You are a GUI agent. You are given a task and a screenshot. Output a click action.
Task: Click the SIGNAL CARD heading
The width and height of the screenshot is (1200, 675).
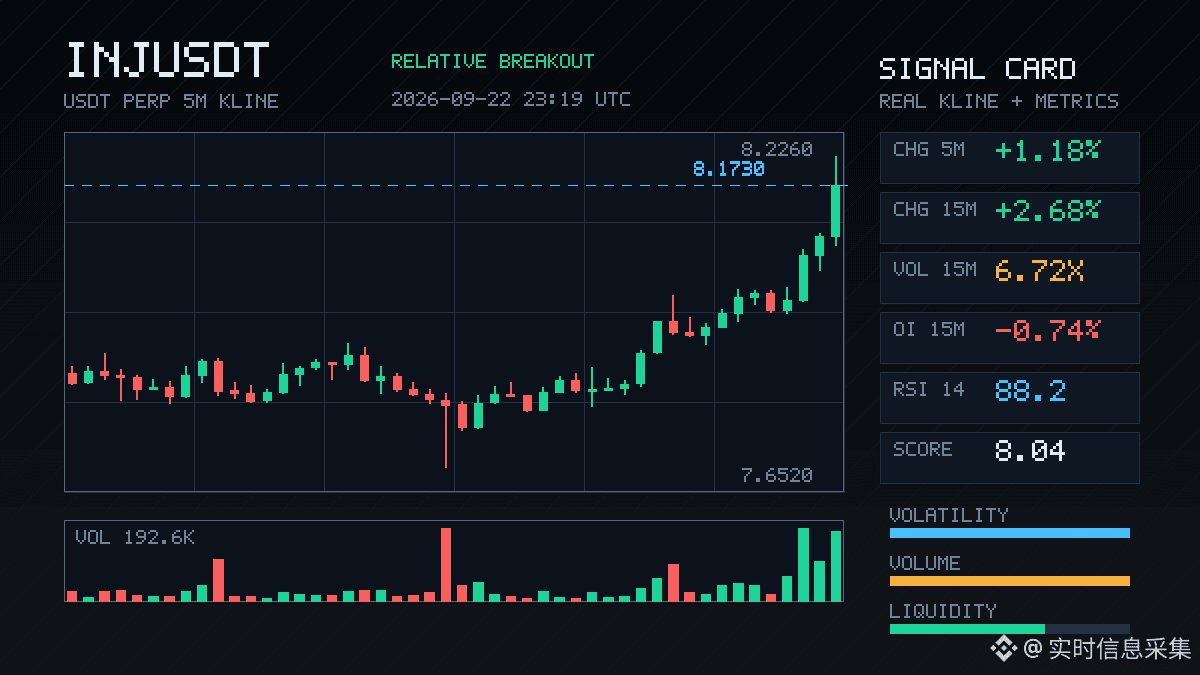click(977, 69)
